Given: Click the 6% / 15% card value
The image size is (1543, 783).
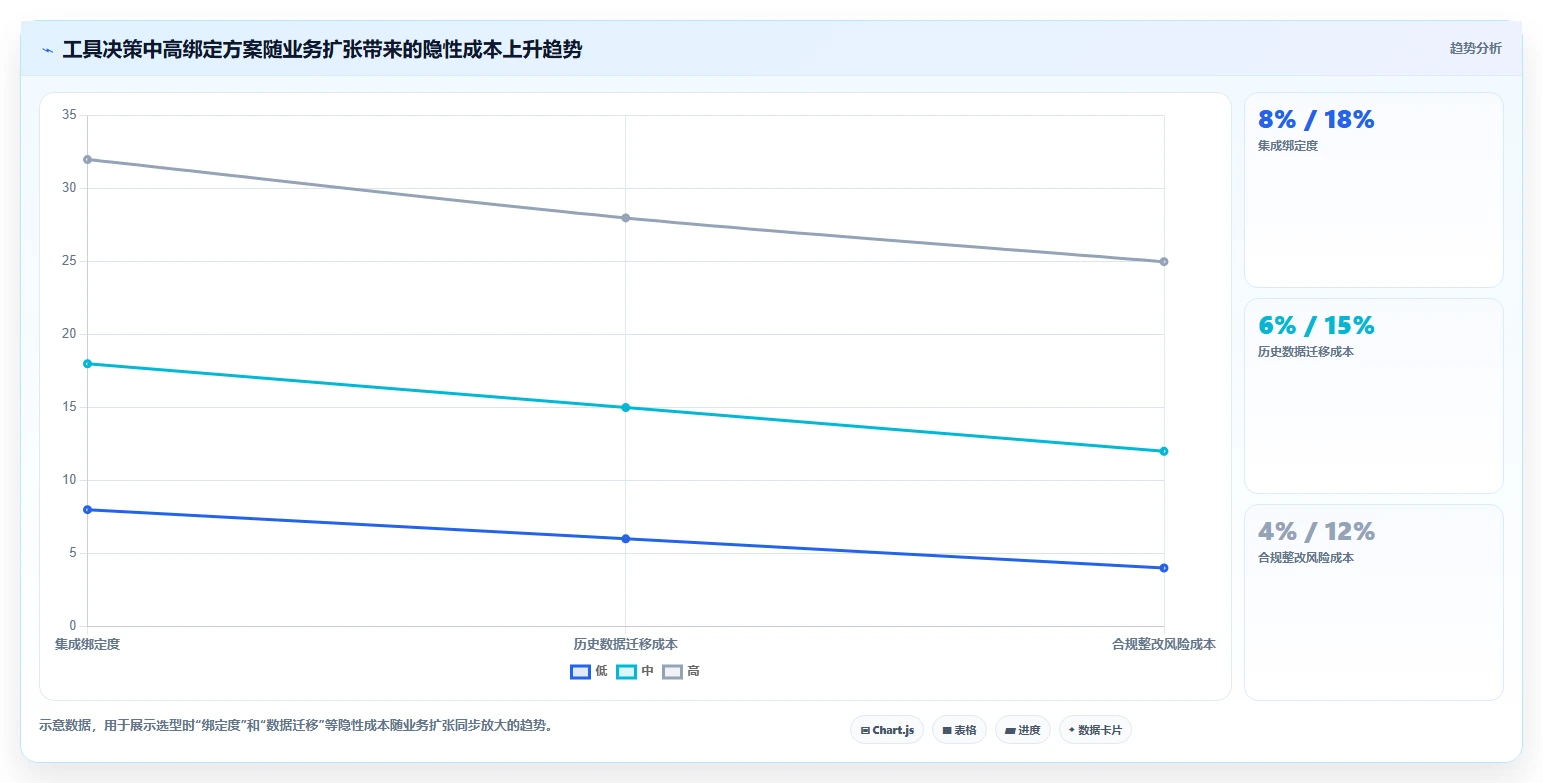Looking at the screenshot, I should [x=1316, y=326].
